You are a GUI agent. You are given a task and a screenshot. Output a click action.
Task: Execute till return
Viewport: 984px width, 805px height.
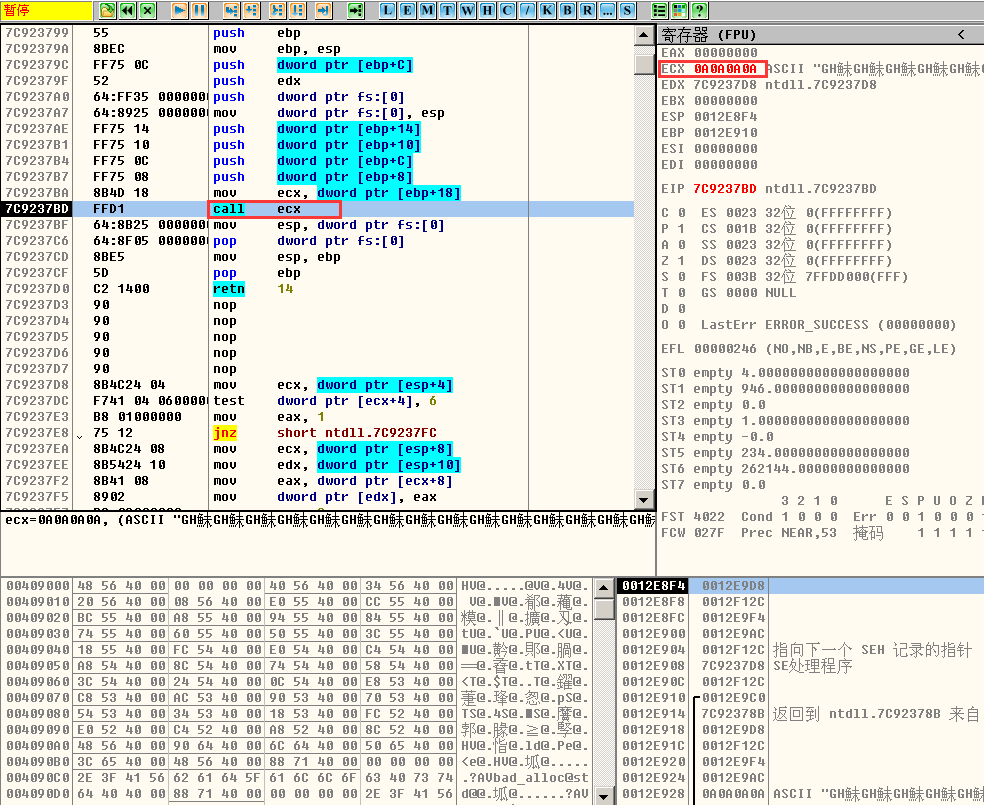tap(323, 10)
